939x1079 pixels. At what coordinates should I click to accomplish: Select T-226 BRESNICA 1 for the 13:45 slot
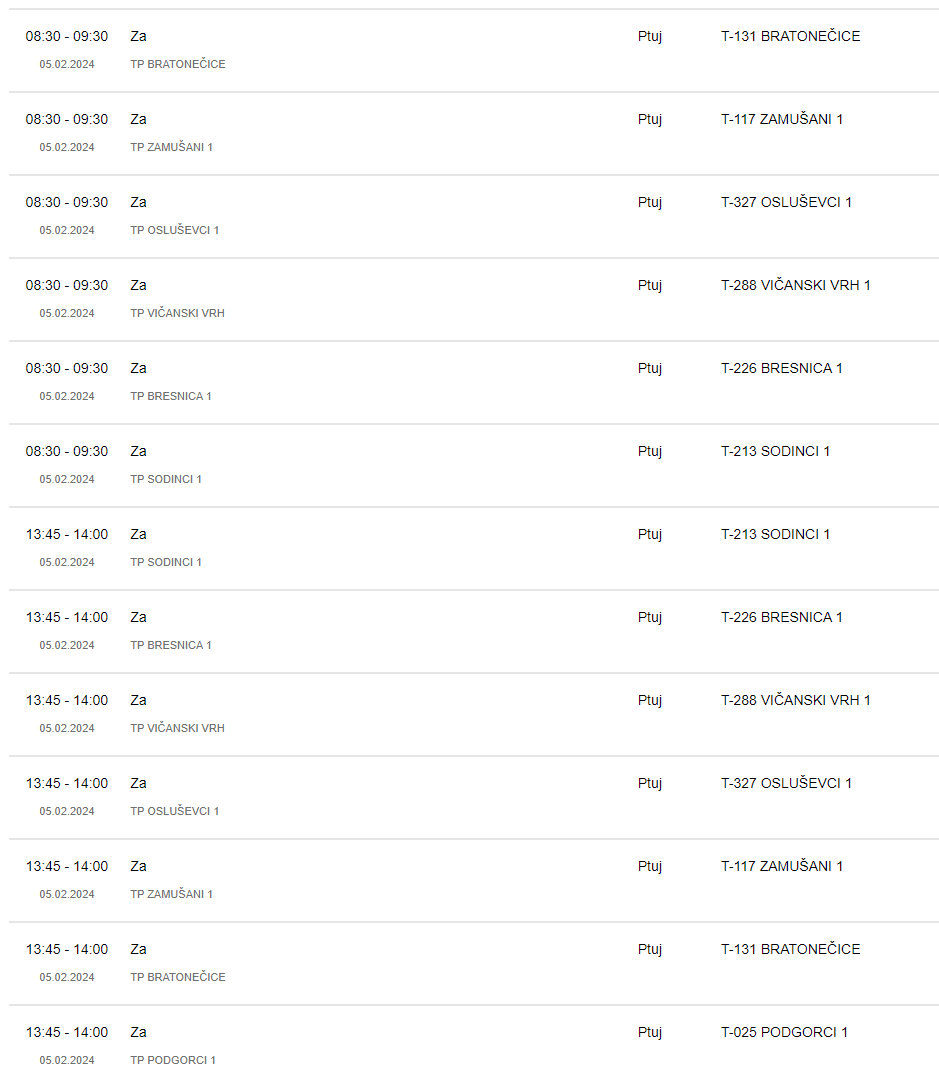781,617
